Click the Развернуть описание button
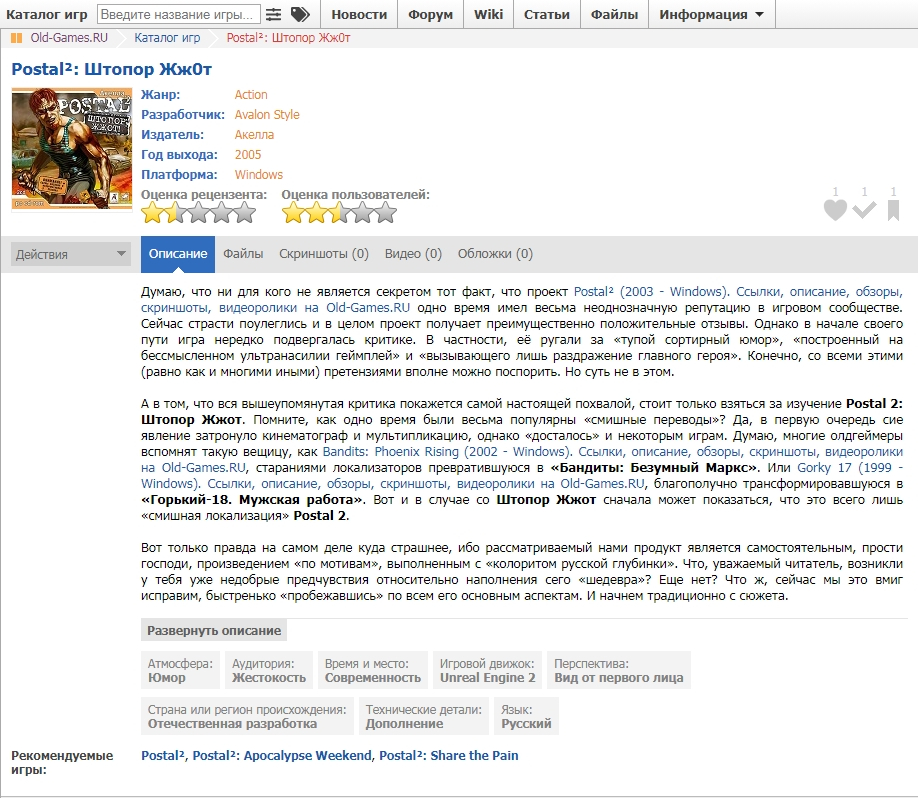 click(214, 631)
